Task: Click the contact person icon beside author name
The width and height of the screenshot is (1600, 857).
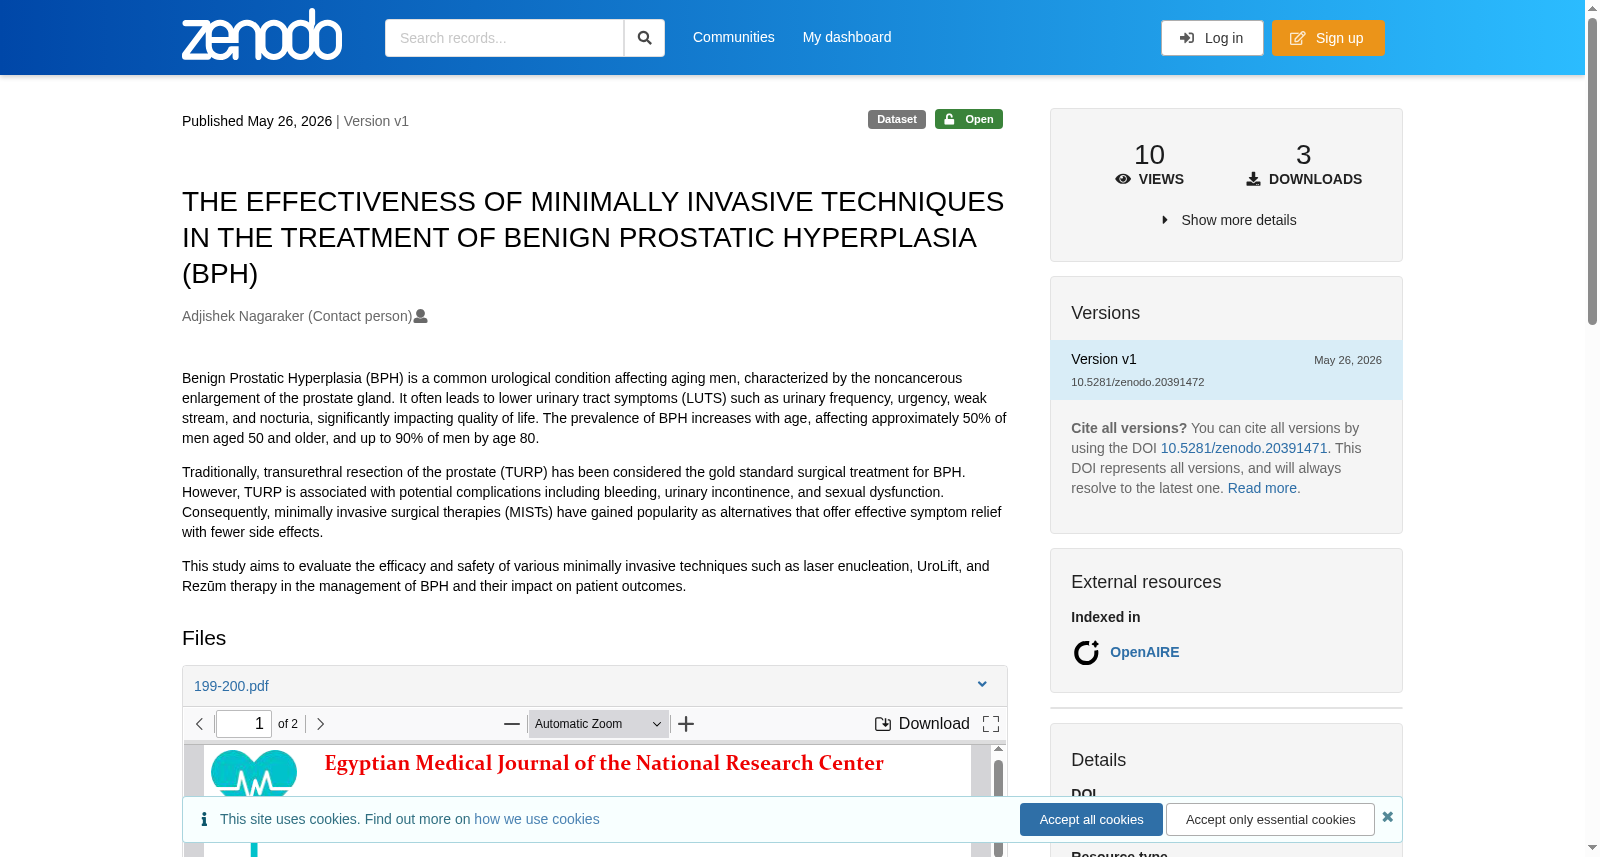Action: pos(421,316)
